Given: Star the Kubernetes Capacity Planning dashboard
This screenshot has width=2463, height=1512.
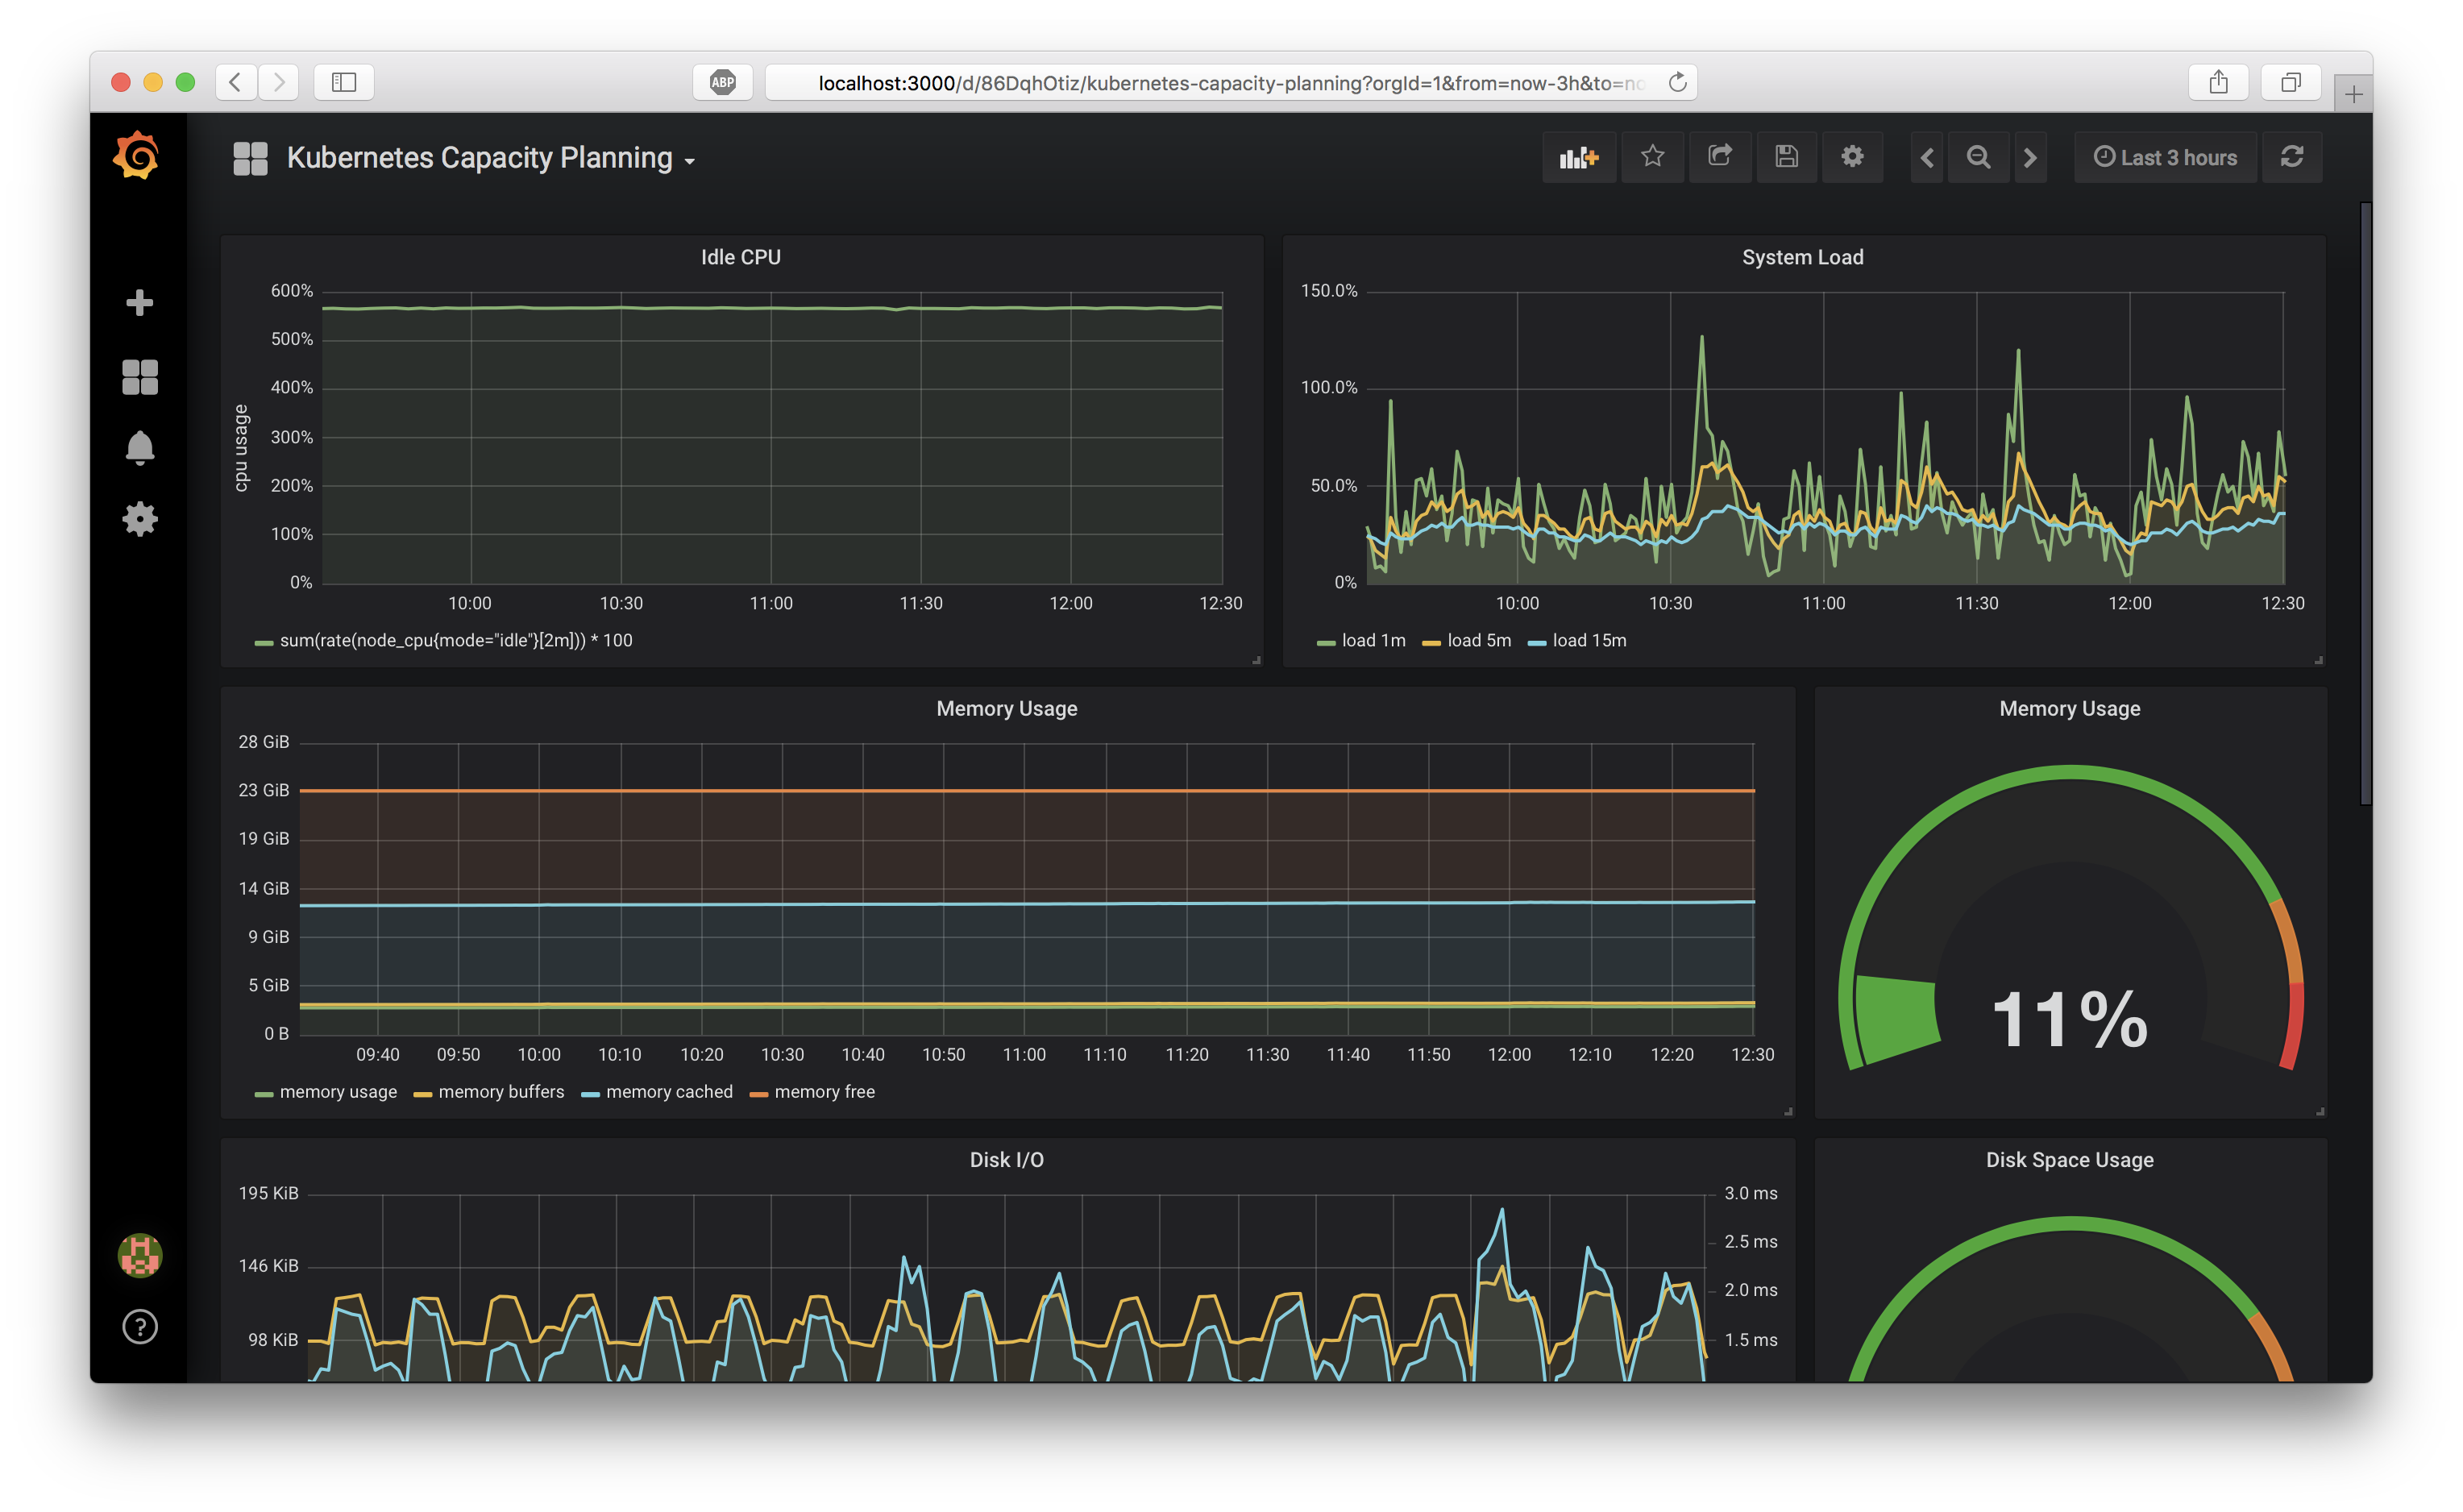Looking at the screenshot, I should coord(1652,157).
